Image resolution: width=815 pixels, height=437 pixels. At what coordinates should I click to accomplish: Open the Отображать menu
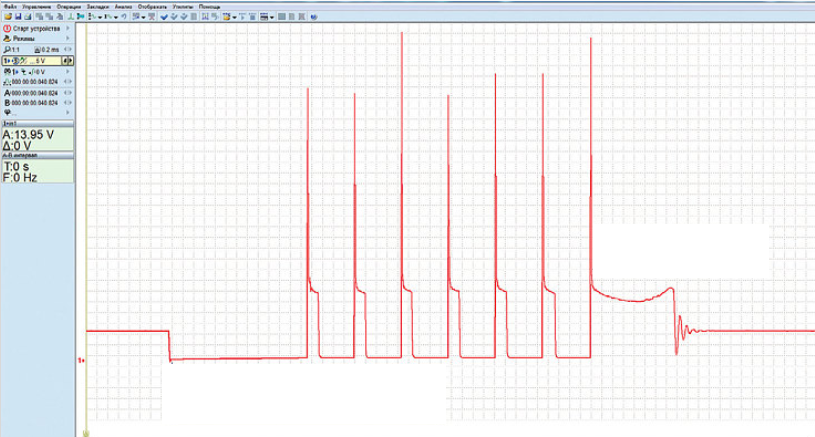pyautogui.click(x=152, y=7)
